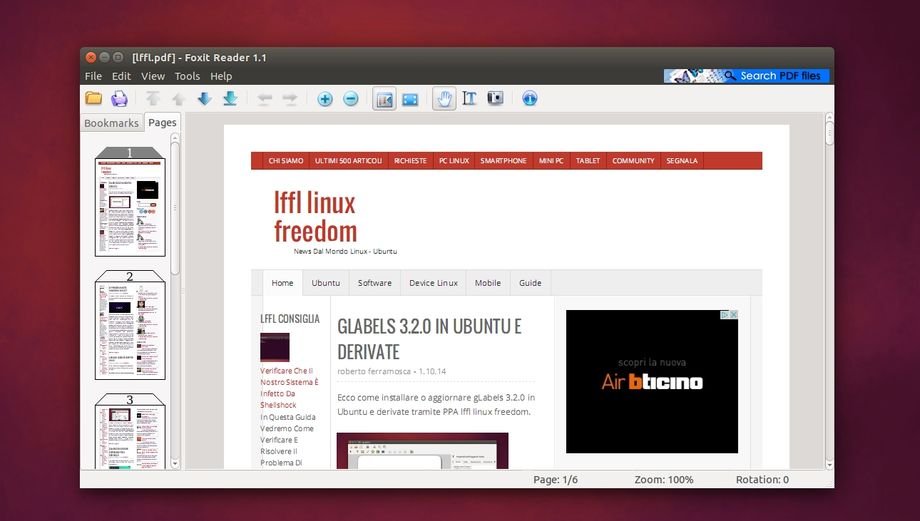This screenshot has height=521, width=920.
Task: Jump to last page icon
Action: (230, 98)
